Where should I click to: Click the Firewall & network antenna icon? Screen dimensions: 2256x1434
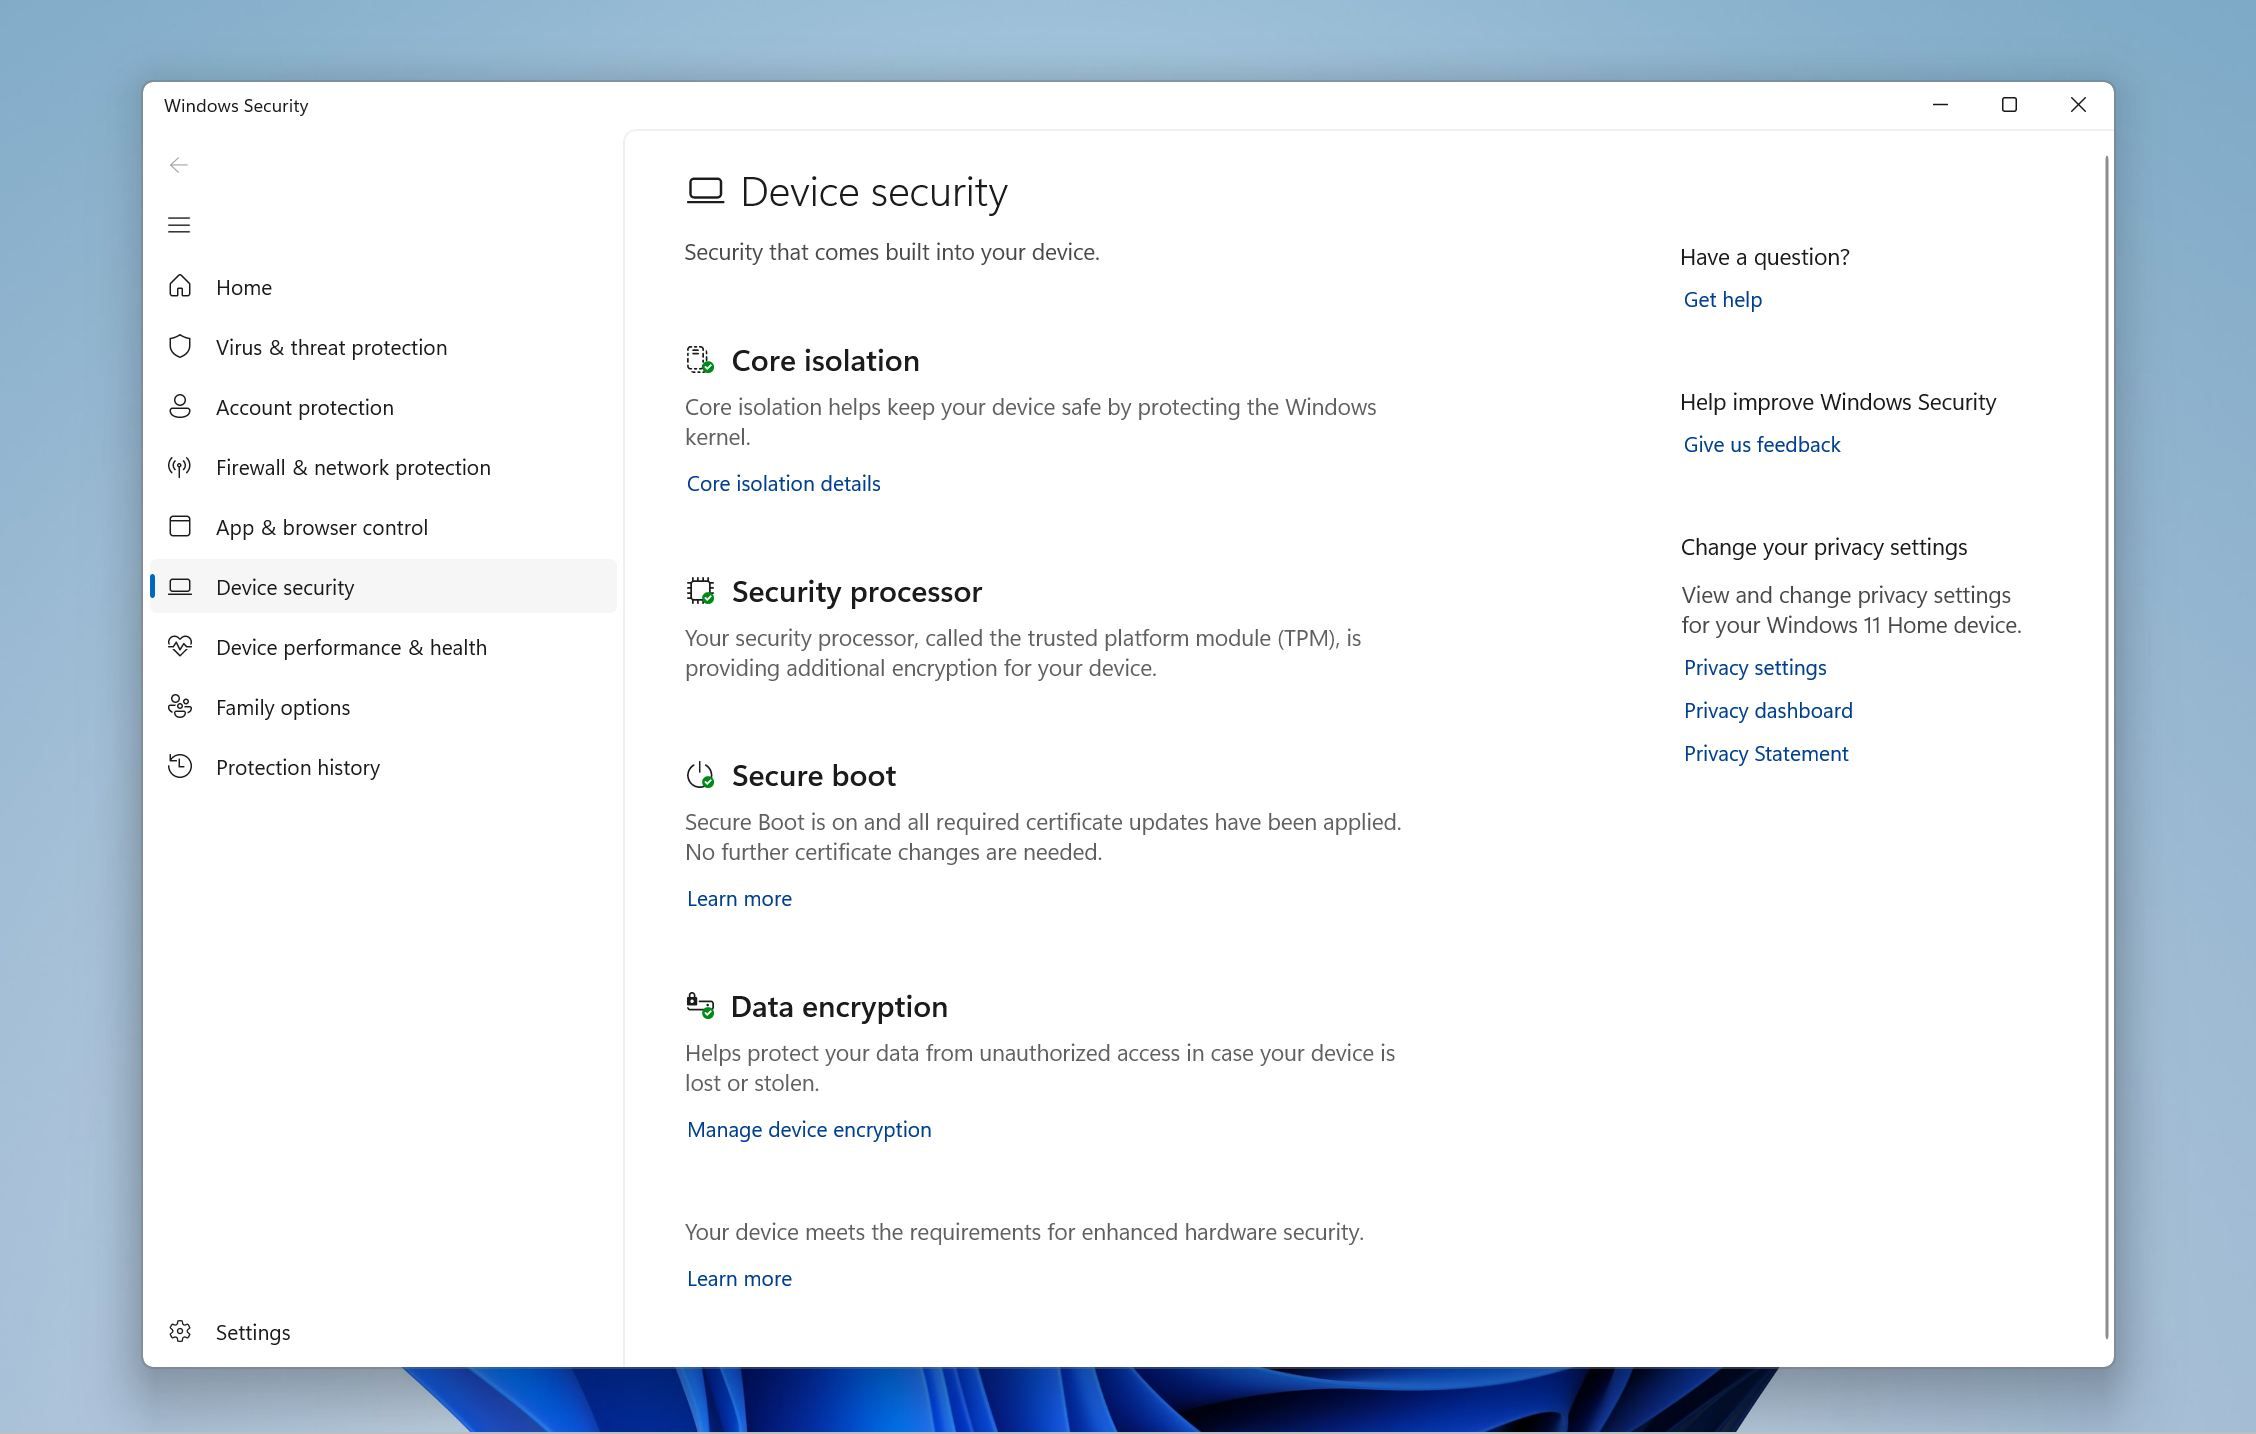click(x=180, y=466)
